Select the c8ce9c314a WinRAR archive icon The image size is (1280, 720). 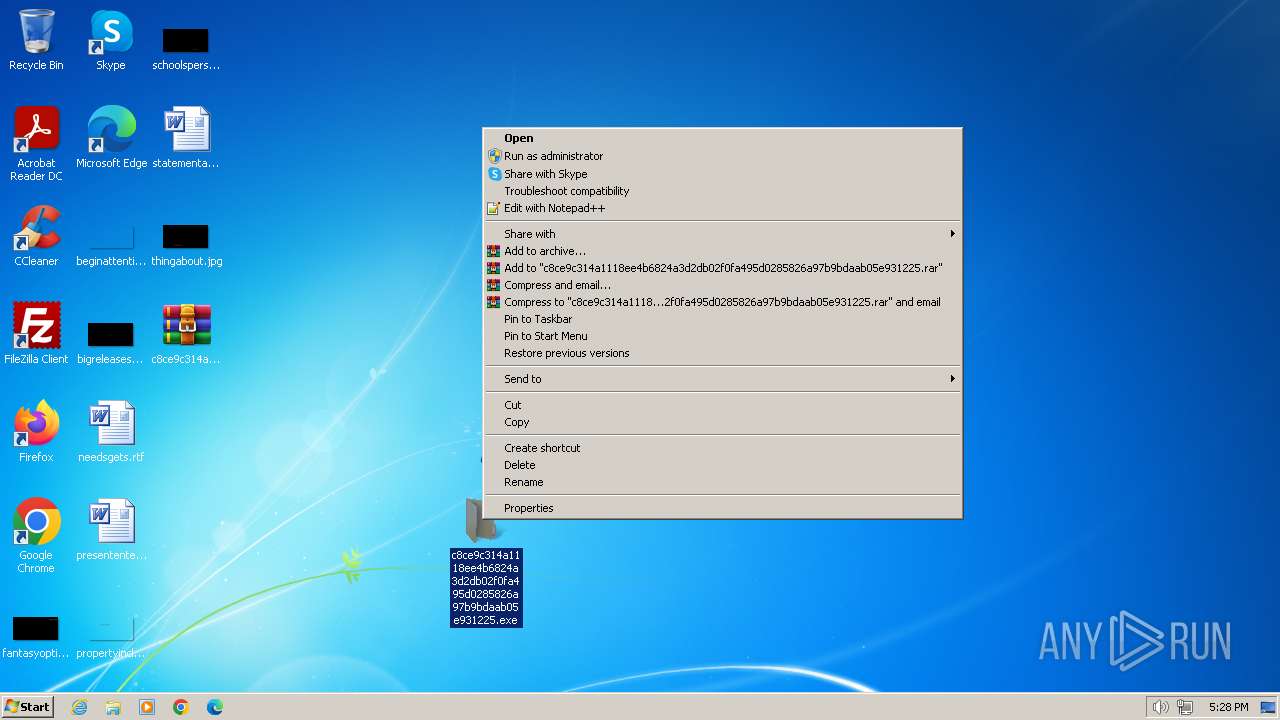[x=186, y=333]
